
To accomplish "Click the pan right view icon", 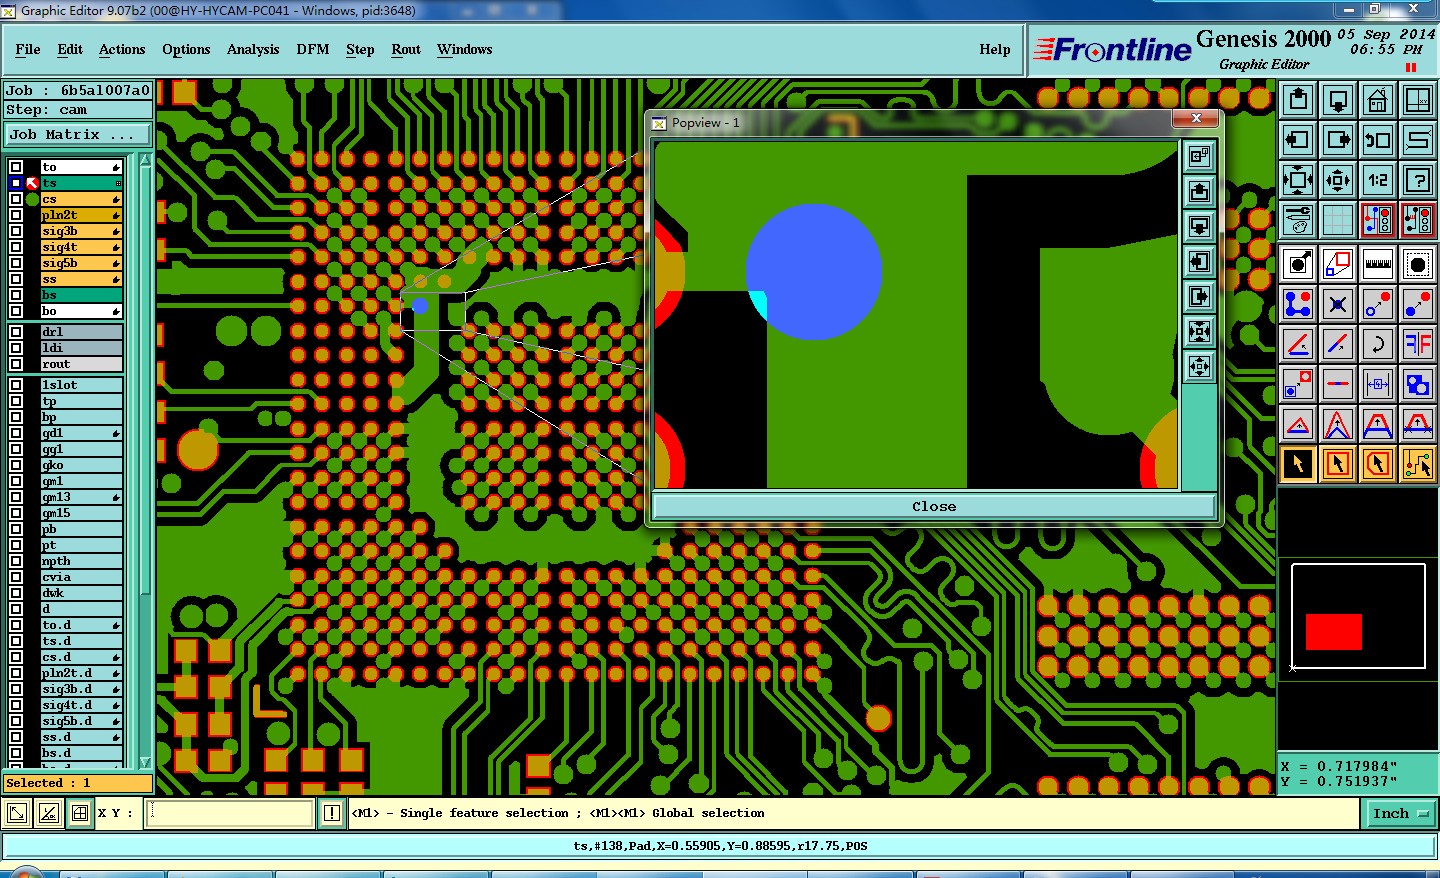I will tap(1338, 140).
